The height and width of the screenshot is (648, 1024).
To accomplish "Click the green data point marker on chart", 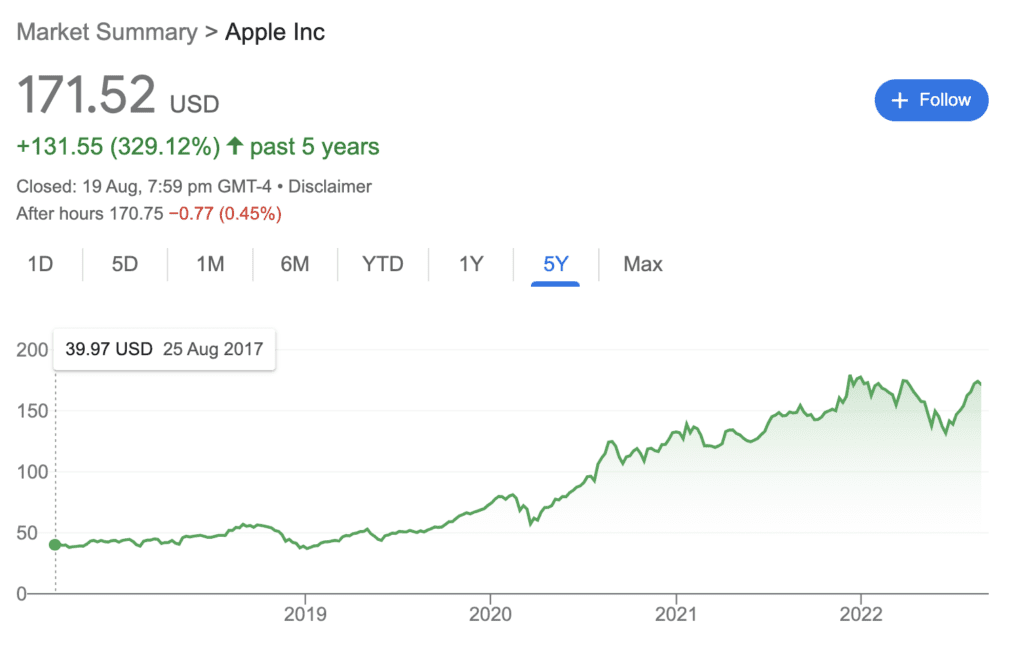I will [56, 544].
